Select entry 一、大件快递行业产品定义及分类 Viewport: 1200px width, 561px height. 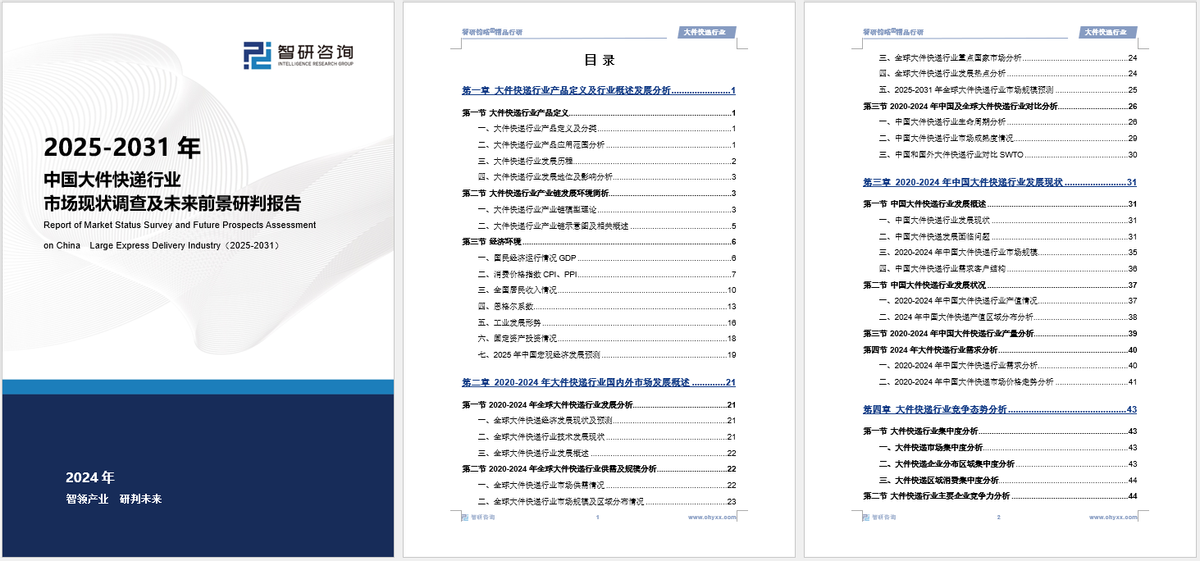click(x=606, y=129)
